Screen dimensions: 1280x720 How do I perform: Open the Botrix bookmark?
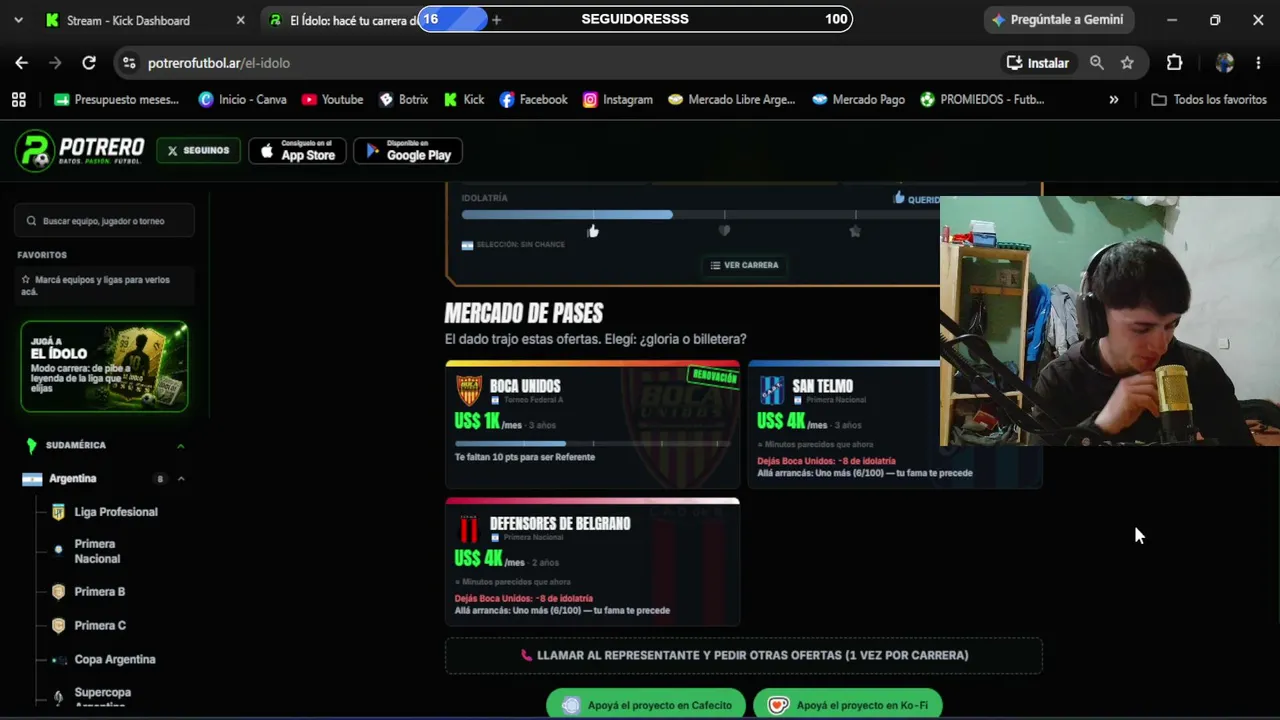pyautogui.click(x=403, y=100)
